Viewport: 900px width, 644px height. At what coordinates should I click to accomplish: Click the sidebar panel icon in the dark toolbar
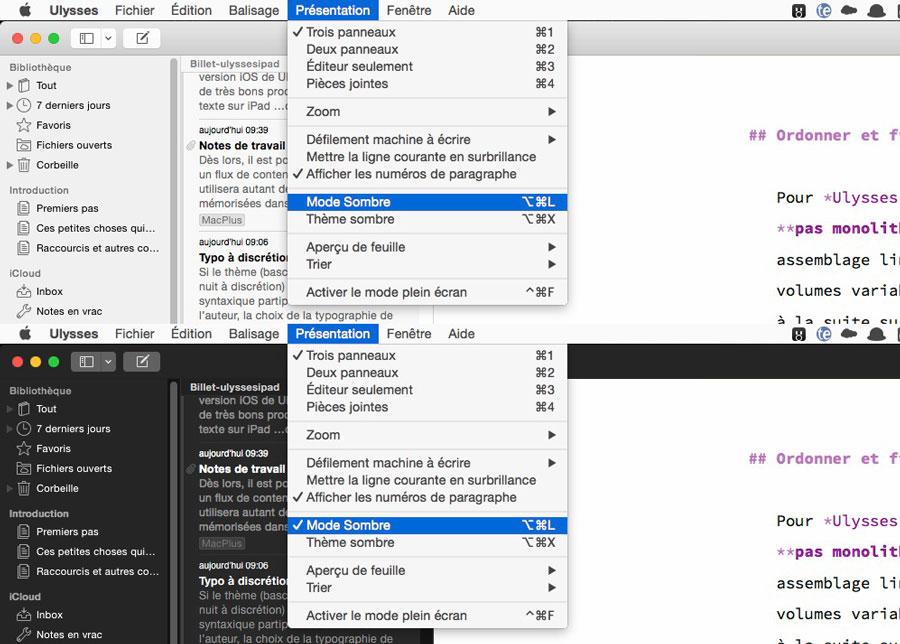(86, 362)
